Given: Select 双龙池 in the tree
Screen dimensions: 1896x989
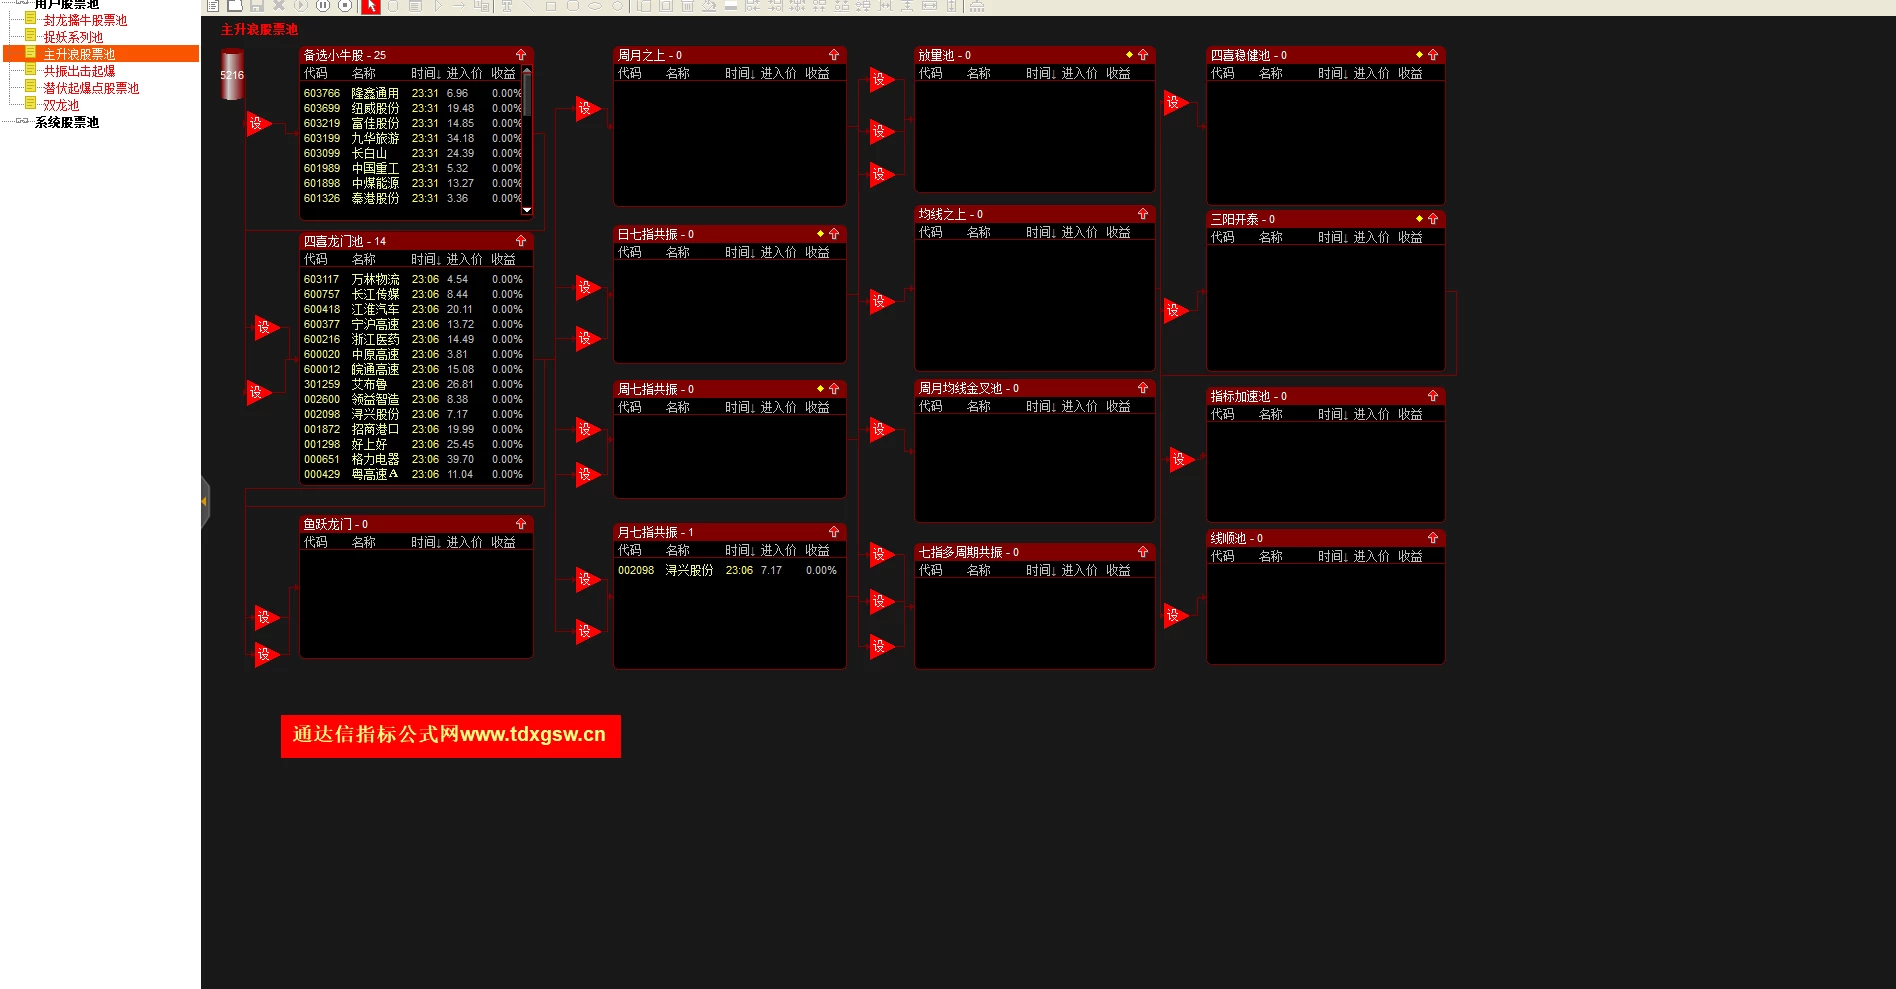Looking at the screenshot, I should point(61,105).
